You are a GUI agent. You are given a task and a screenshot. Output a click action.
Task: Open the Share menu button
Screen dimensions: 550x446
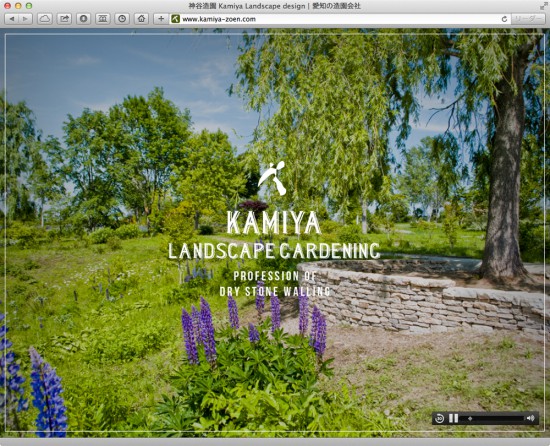coord(64,19)
